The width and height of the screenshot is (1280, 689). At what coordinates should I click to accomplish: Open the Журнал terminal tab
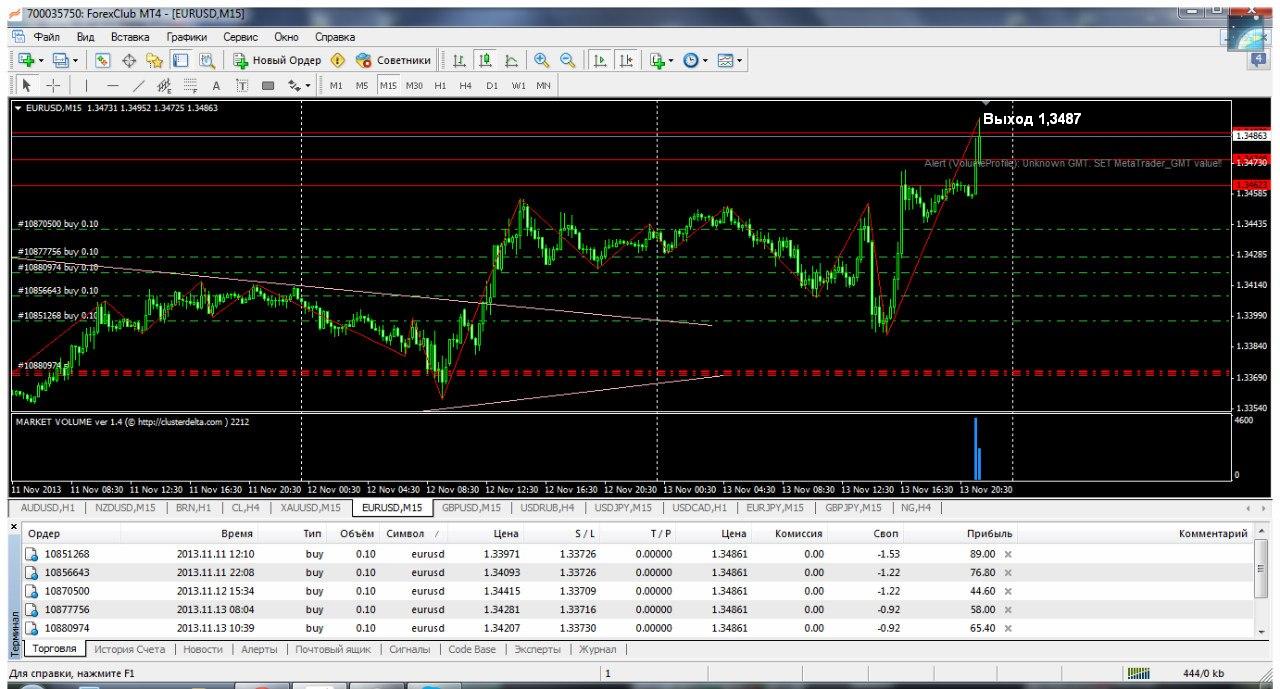(x=598, y=649)
